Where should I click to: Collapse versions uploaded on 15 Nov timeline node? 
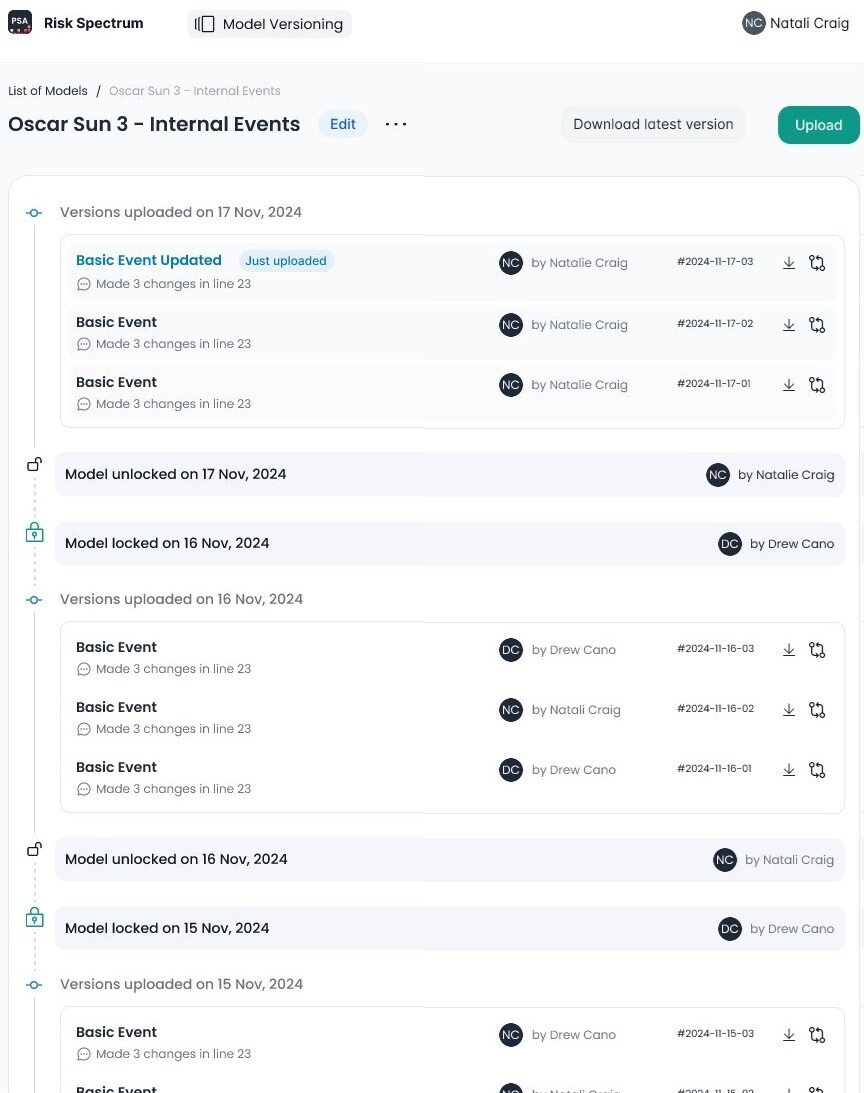34,985
